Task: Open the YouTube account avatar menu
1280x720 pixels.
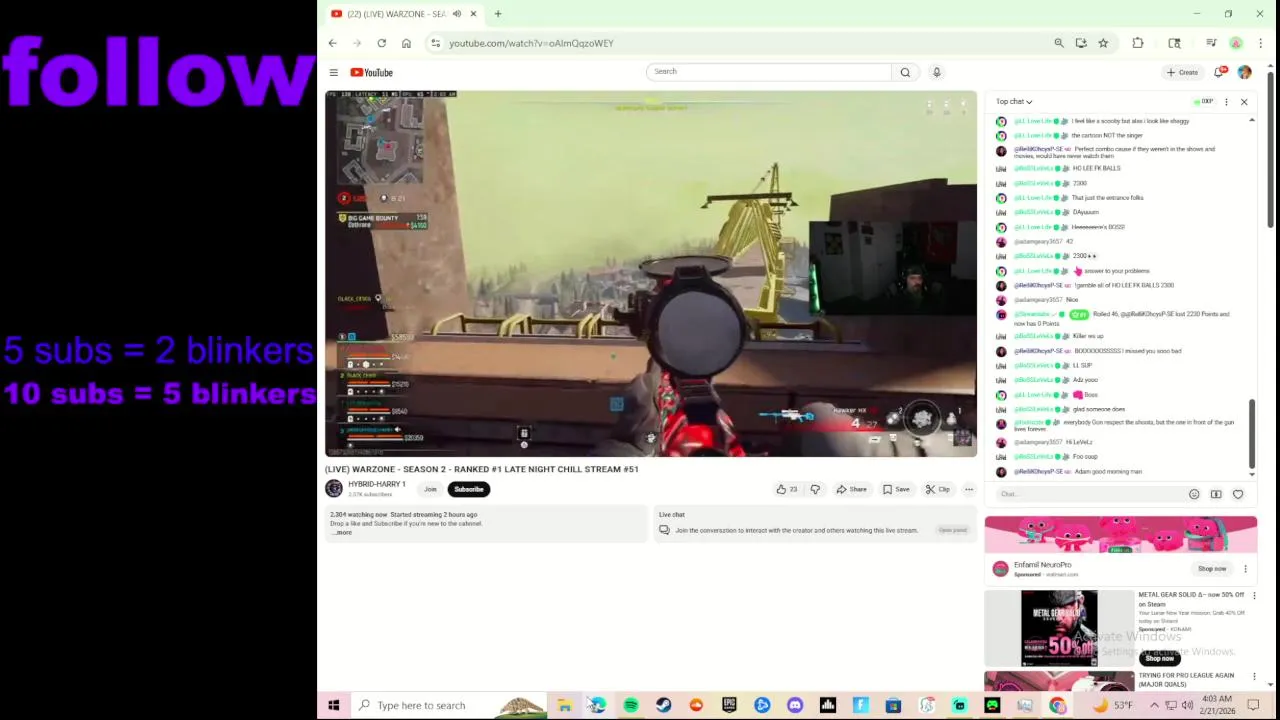Action: pyautogui.click(x=1244, y=72)
